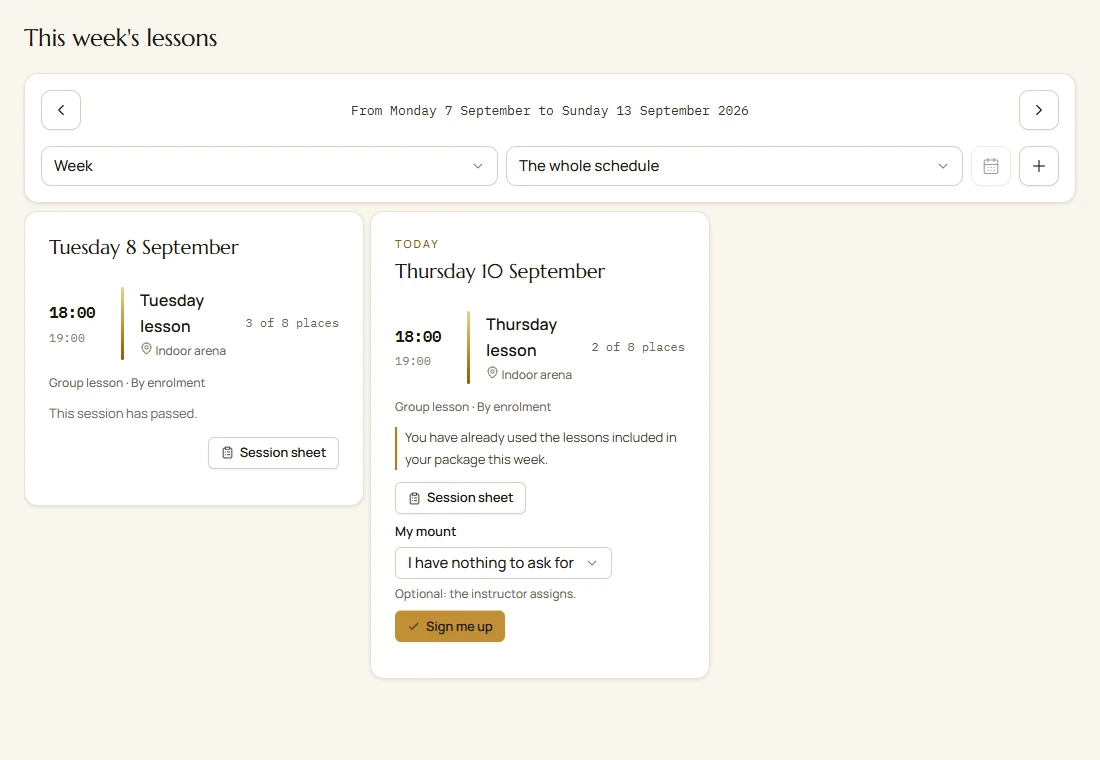Open the calendar date picker icon

[991, 166]
